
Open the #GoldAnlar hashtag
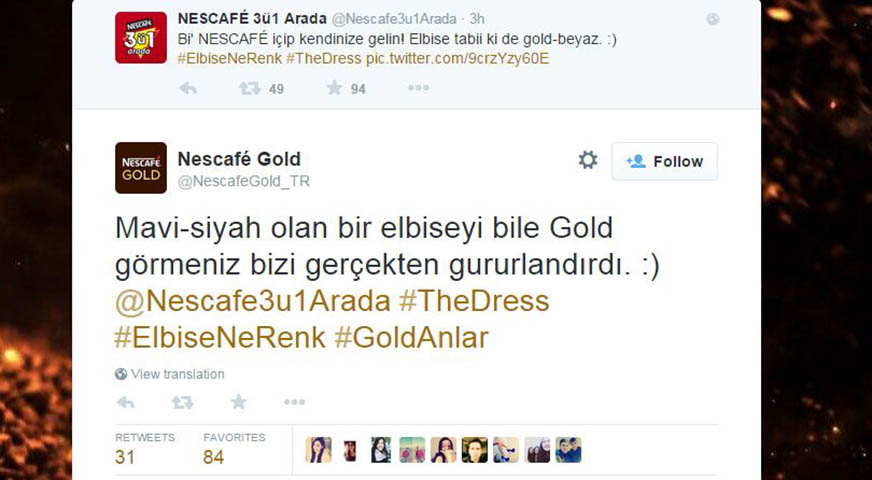(411, 338)
